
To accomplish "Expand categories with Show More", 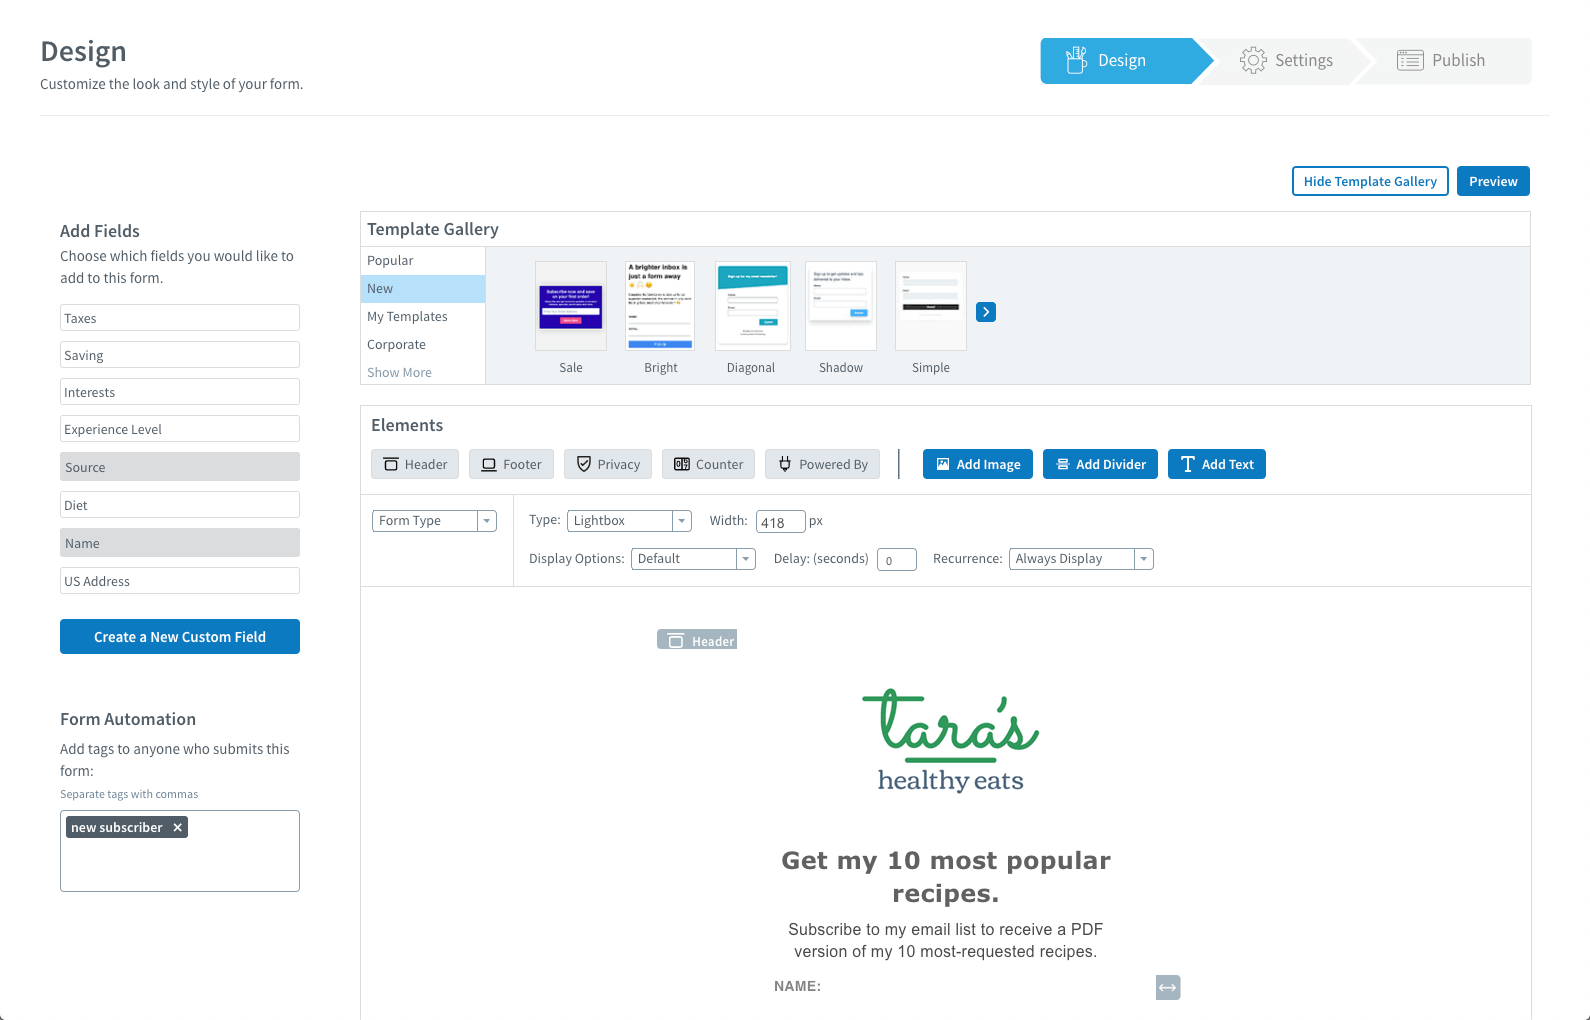I will click(x=399, y=372).
